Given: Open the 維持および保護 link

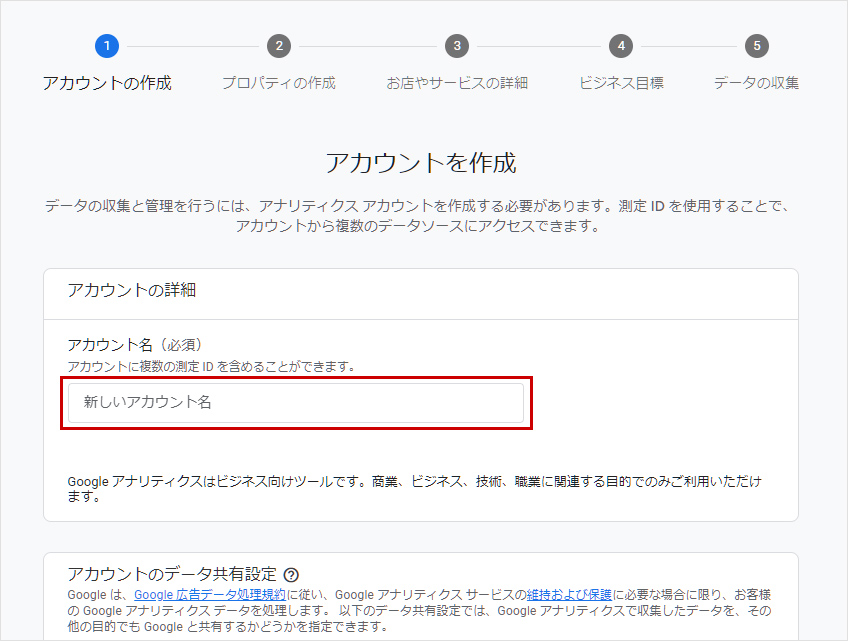Looking at the screenshot, I should [x=570, y=594].
